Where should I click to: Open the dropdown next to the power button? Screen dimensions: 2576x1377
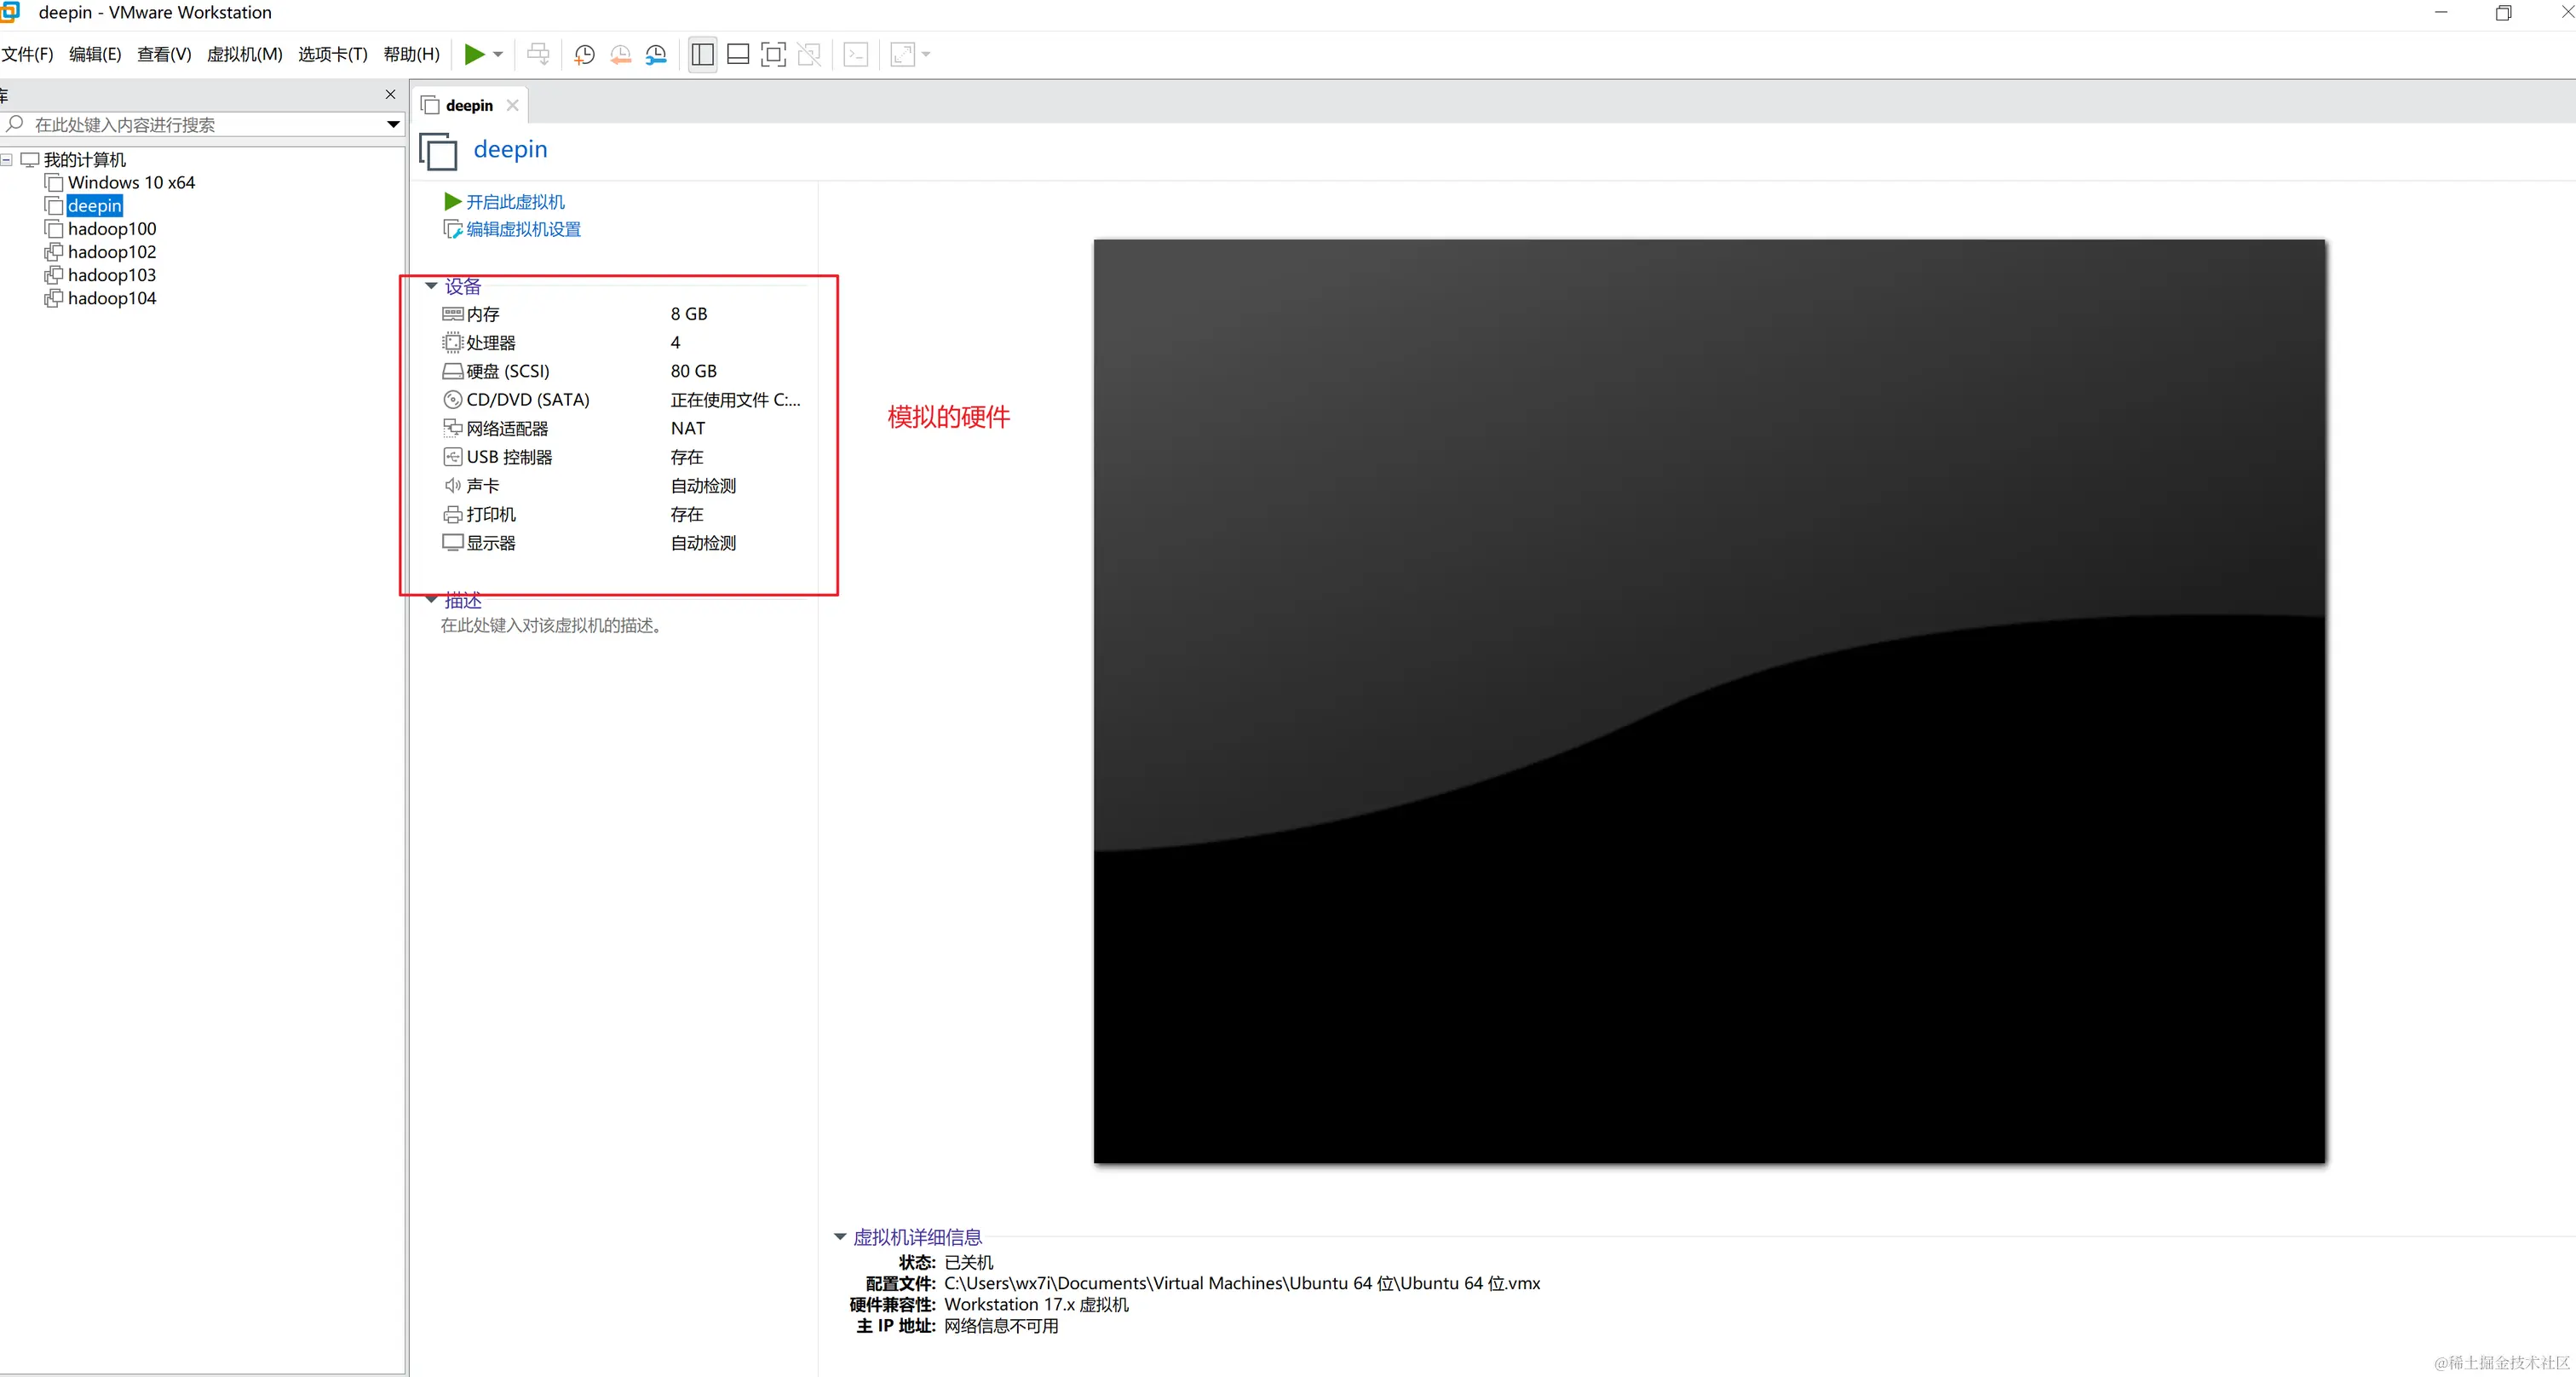click(x=499, y=54)
